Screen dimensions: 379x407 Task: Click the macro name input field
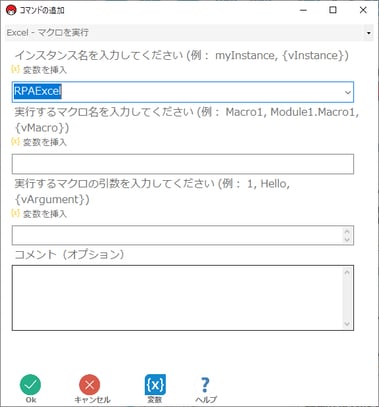pos(183,164)
